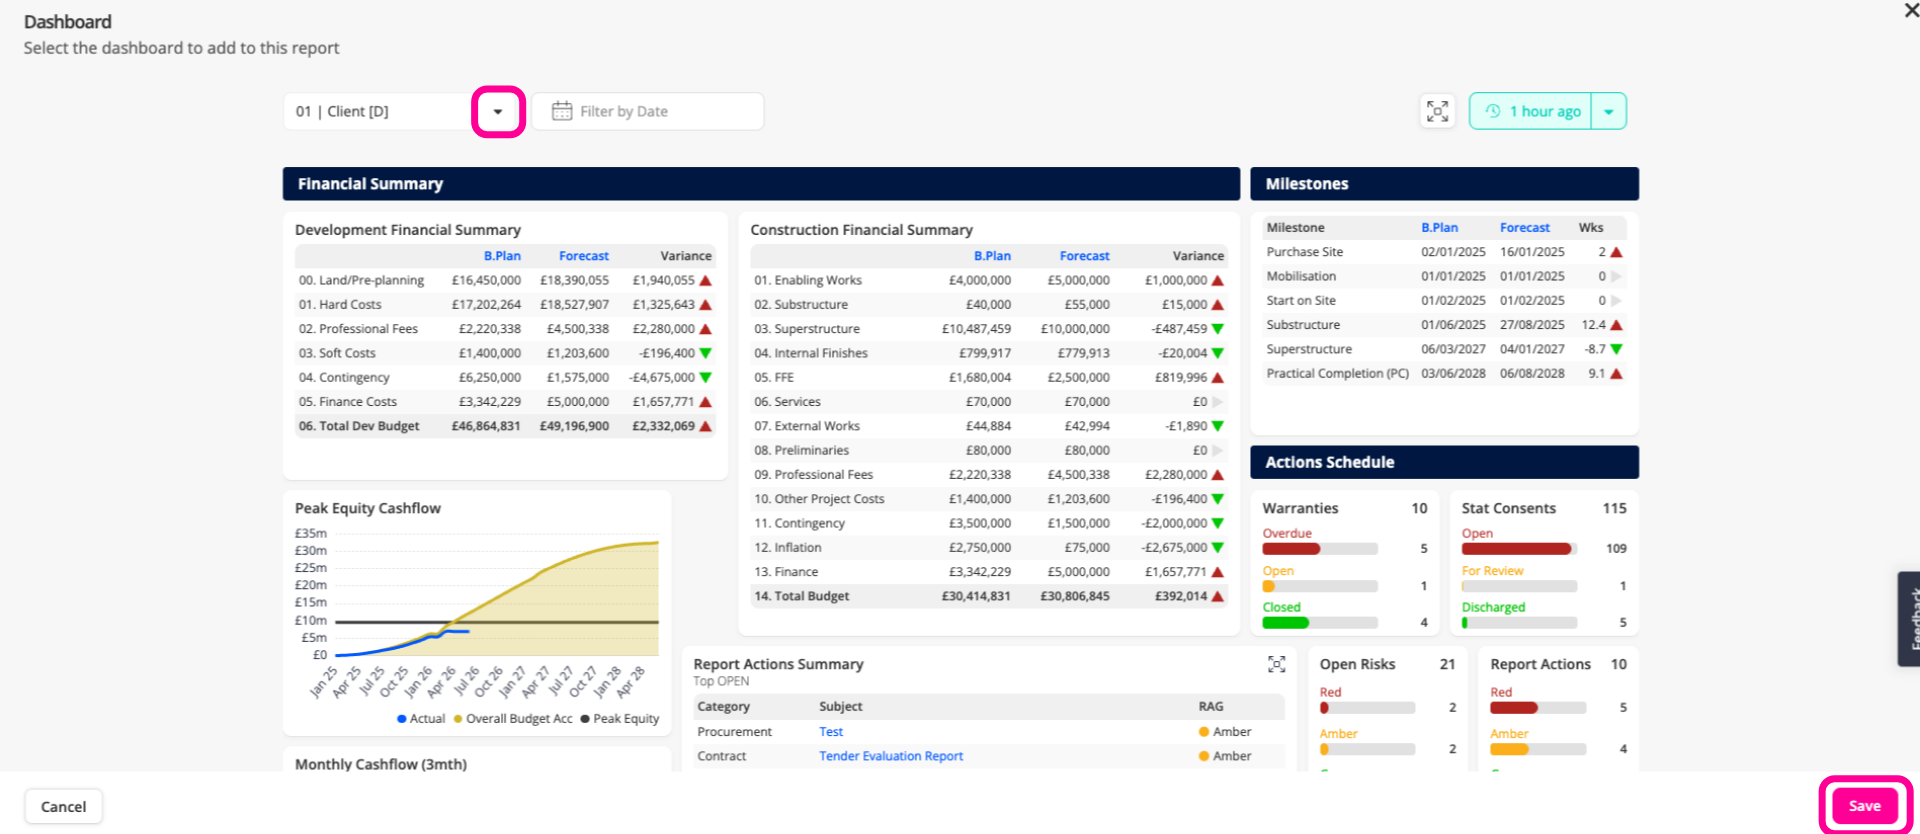Click the green arrow for 04. Contingency variance
This screenshot has width=1920, height=834.
705,378
